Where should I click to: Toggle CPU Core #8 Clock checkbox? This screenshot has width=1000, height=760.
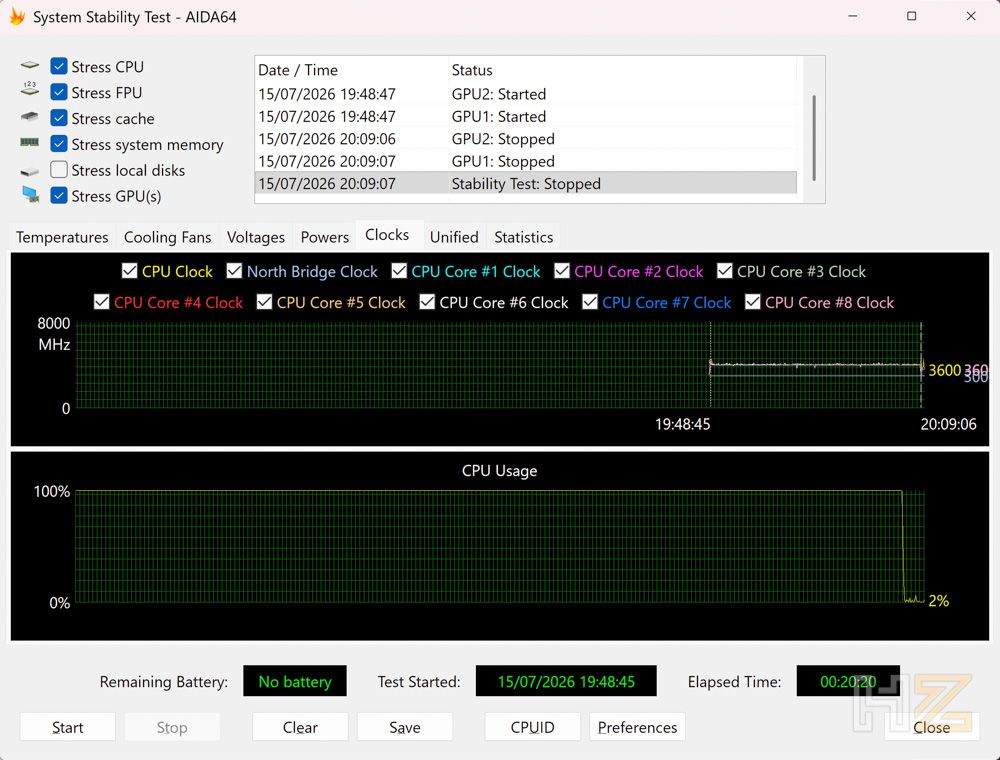pos(753,302)
